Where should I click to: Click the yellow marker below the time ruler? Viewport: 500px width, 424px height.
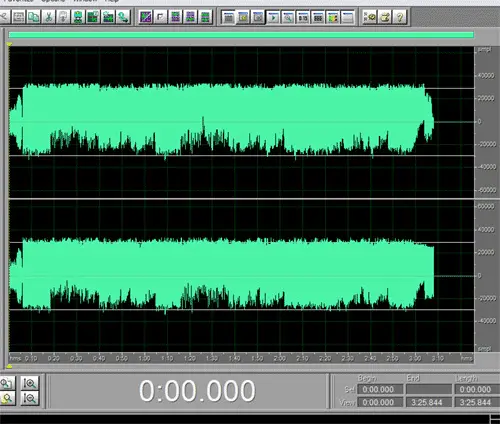pyautogui.click(x=9, y=366)
